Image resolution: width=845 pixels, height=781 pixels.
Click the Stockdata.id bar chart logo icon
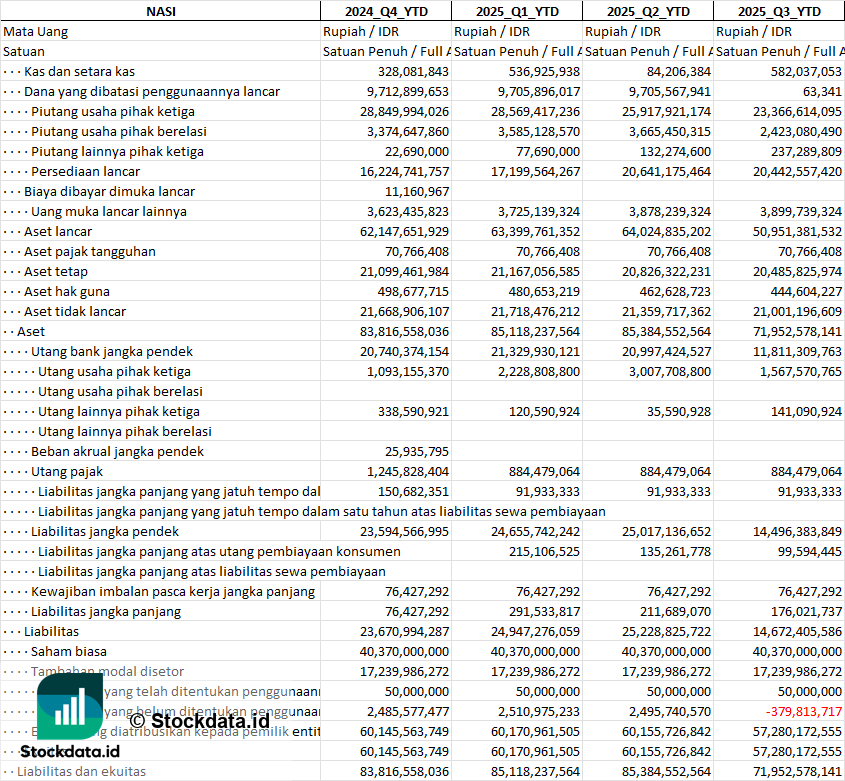pos(69,707)
